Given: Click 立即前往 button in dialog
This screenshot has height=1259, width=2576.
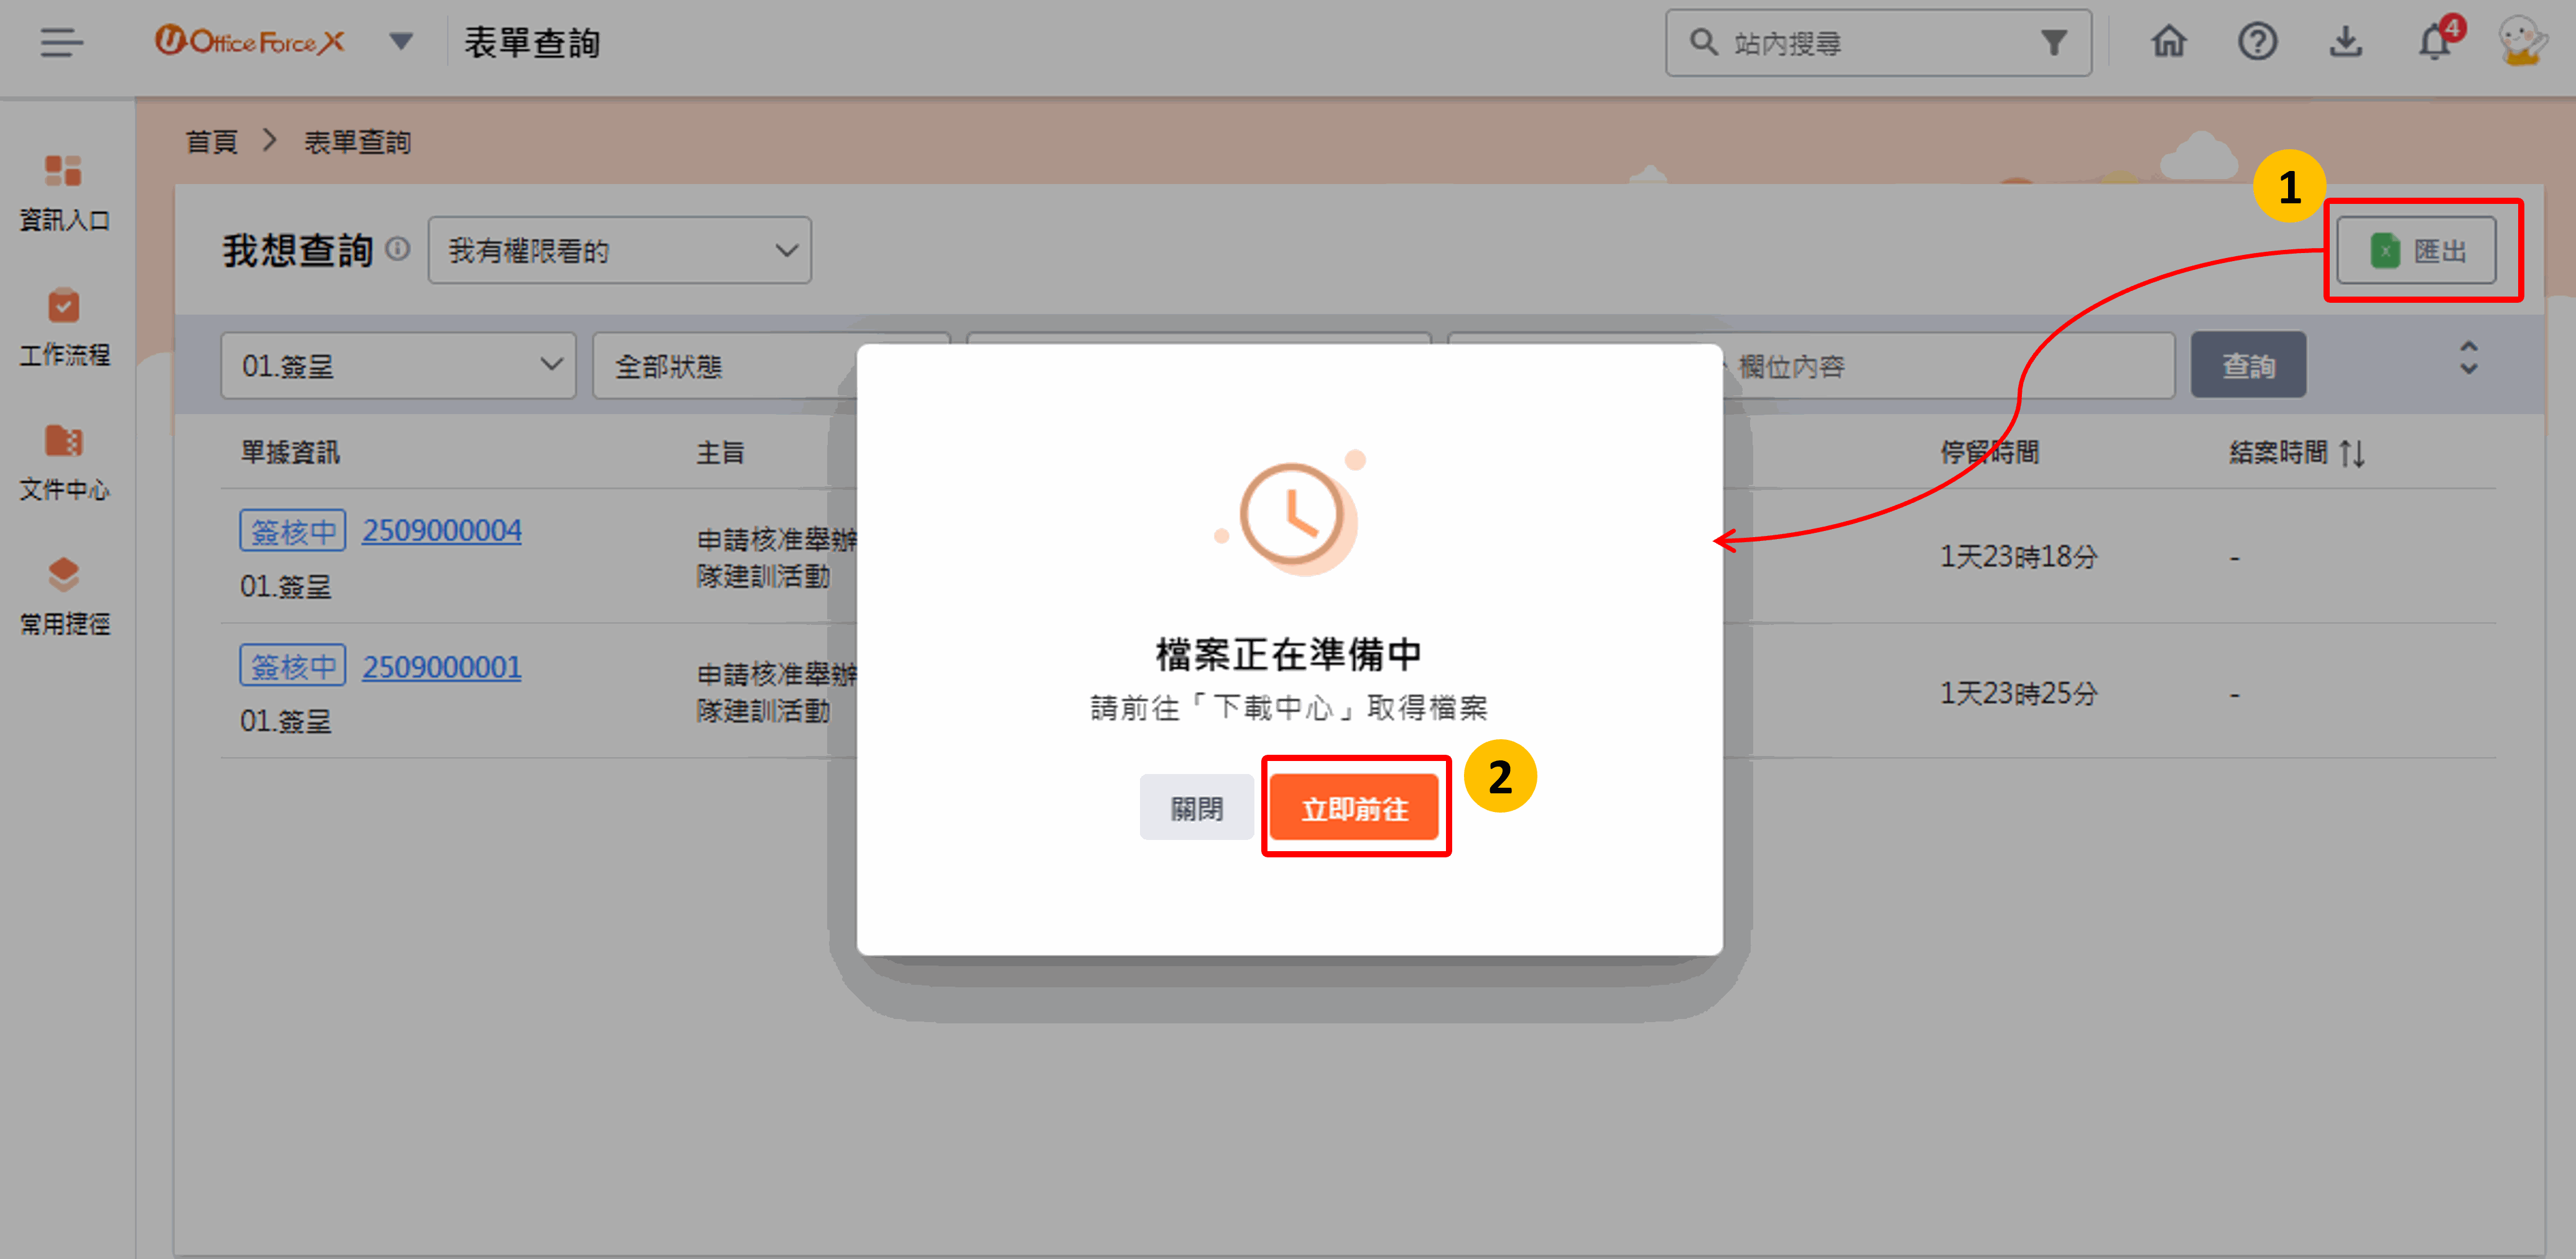Looking at the screenshot, I should coord(1354,808).
